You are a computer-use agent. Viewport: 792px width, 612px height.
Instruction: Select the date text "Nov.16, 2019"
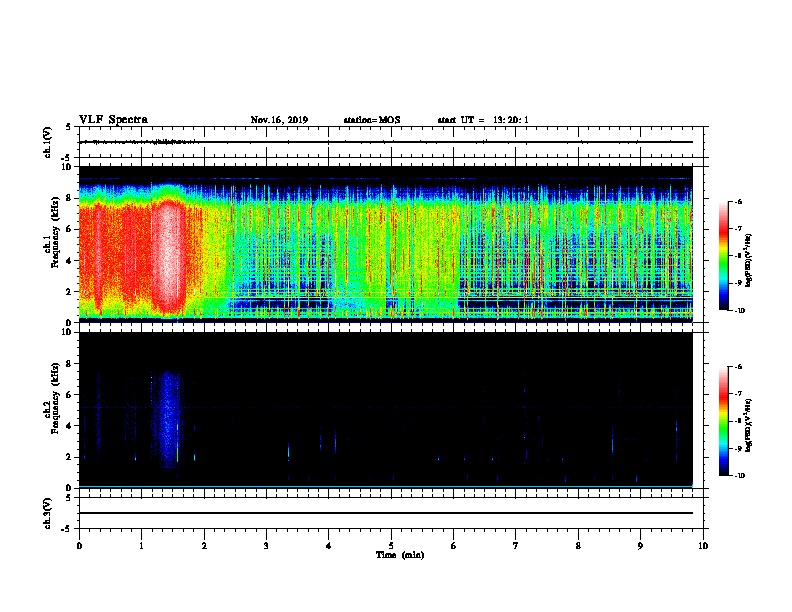279,120
